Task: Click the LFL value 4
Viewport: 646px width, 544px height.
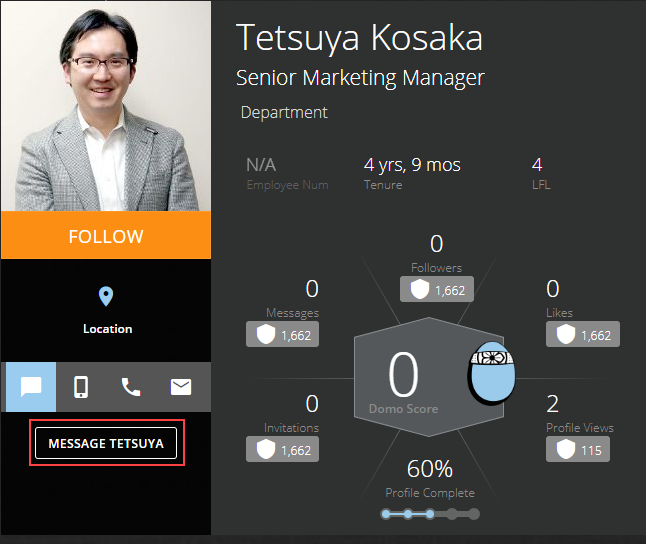Action: click(x=537, y=165)
